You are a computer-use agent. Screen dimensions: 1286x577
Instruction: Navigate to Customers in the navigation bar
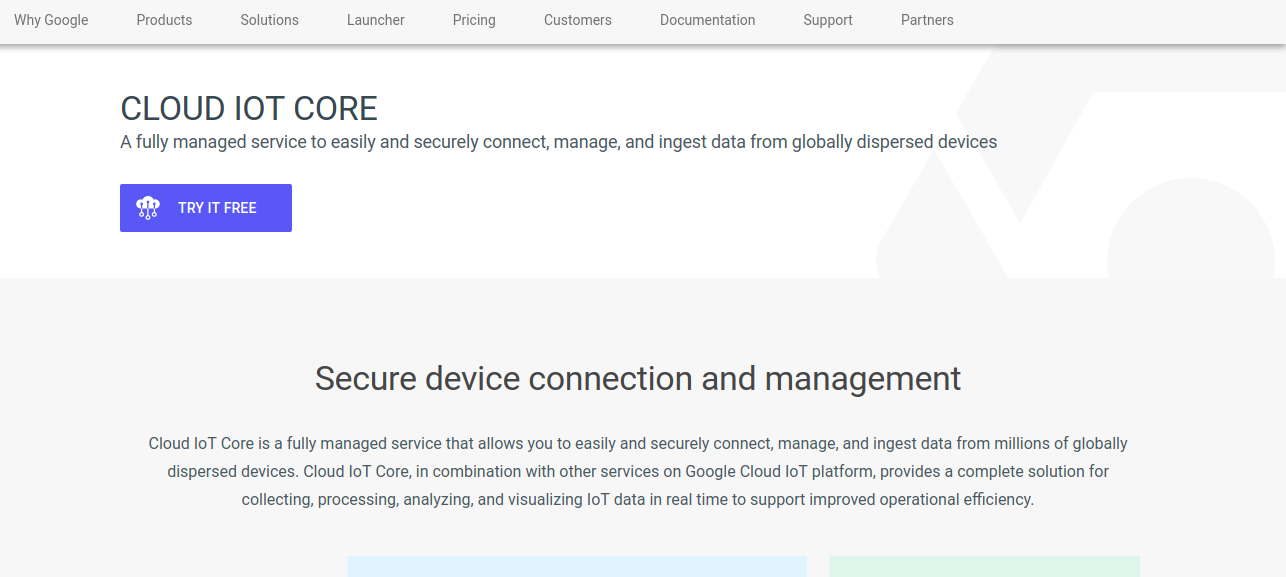click(x=578, y=20)
